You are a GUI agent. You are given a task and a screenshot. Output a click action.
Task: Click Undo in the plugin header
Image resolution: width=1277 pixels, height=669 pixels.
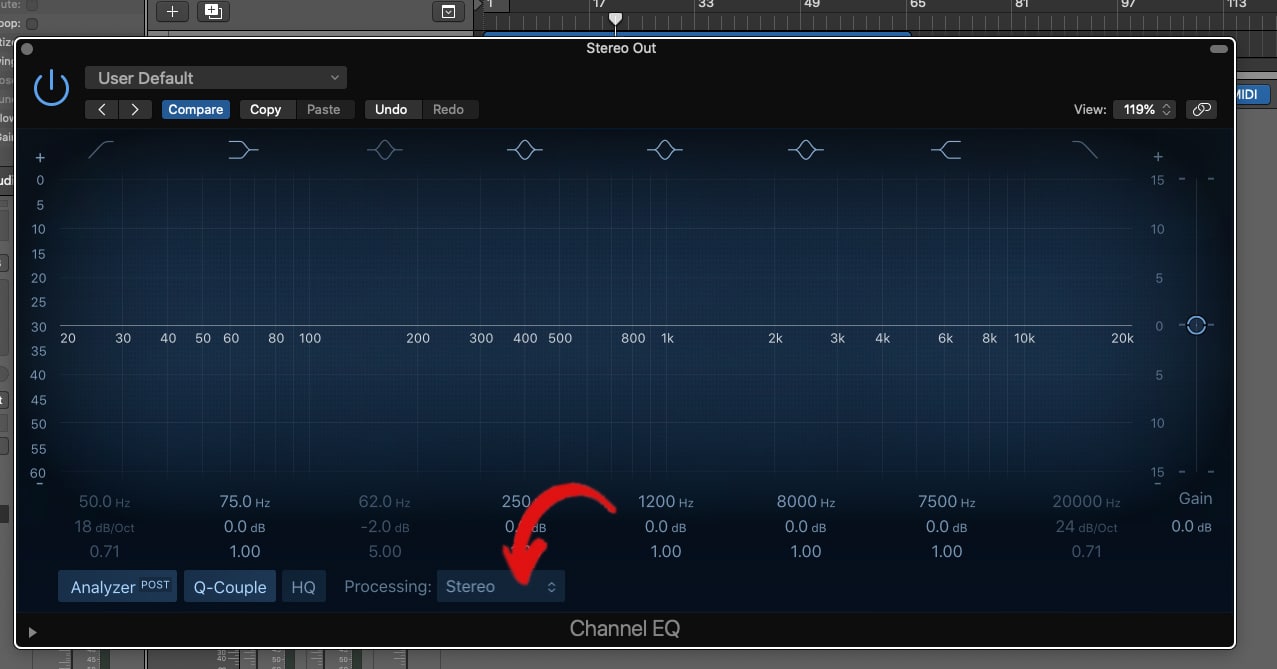click(392, 109)
